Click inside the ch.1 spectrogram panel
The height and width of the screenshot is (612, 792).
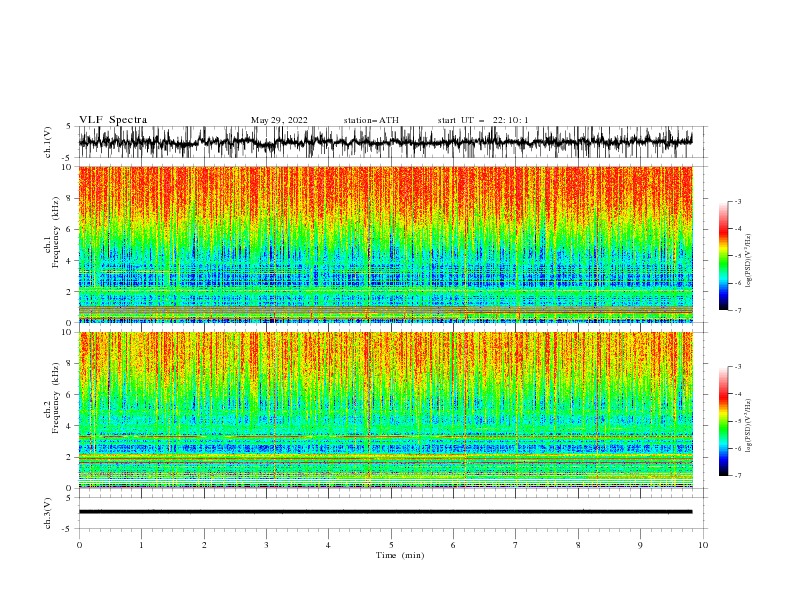pos(385,244)
